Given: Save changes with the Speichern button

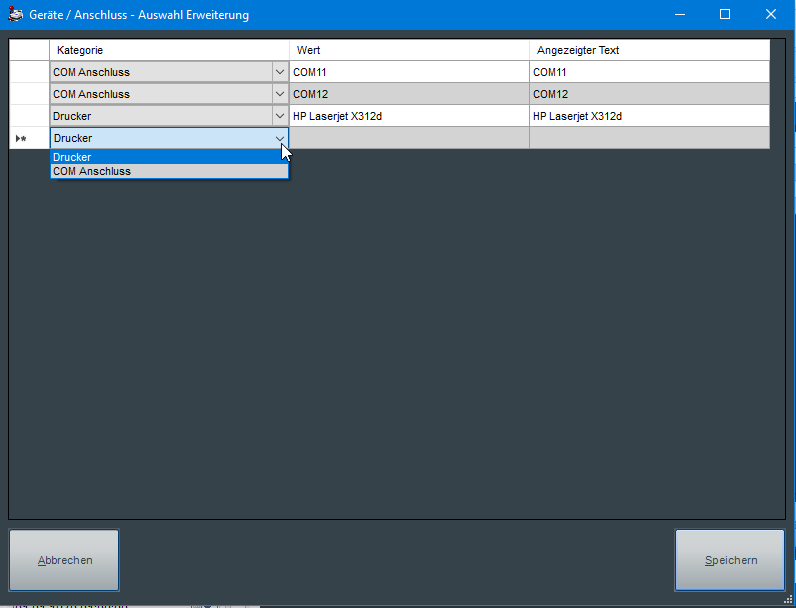Looking at the screenshot, I should click(730, 560).
